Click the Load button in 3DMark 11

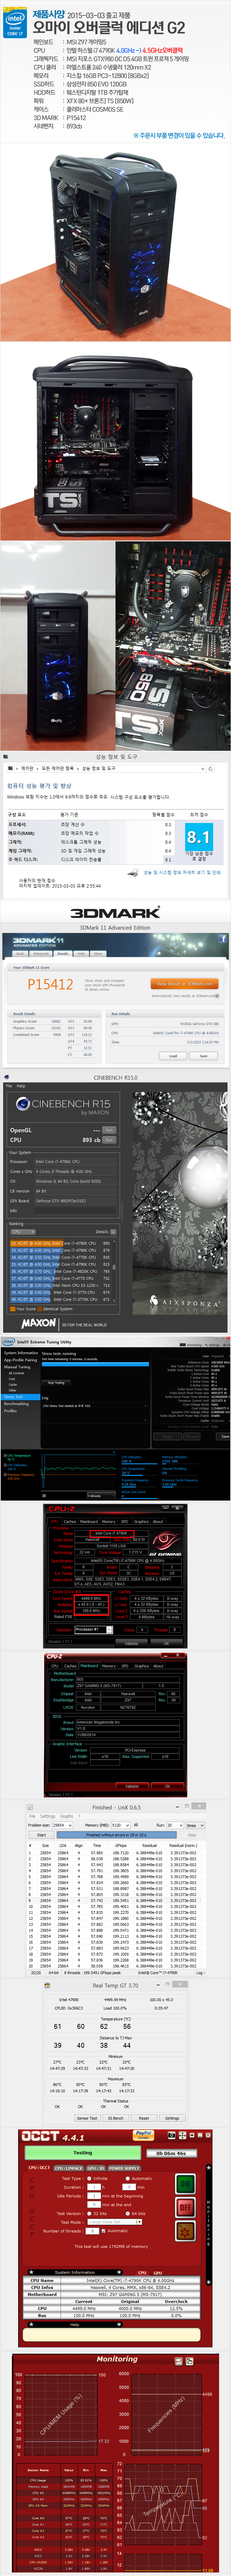(x=173, y=1056)
